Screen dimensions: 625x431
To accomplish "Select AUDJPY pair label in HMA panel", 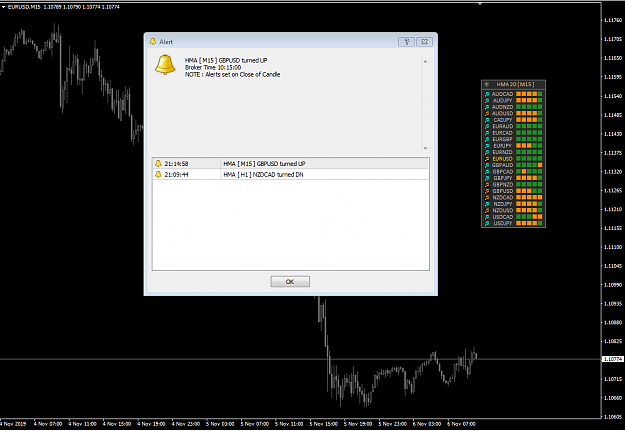I will tap(502, 100).
